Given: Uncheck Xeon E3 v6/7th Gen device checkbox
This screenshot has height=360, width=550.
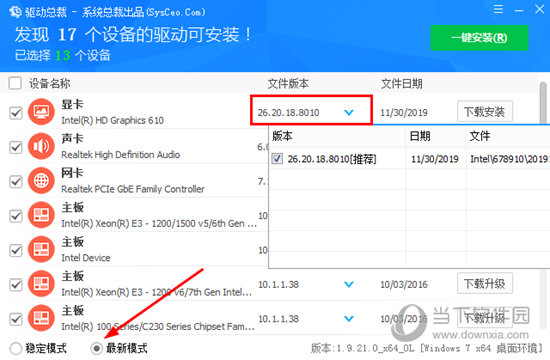Looking at the screenshot, I should coord(16,285).
